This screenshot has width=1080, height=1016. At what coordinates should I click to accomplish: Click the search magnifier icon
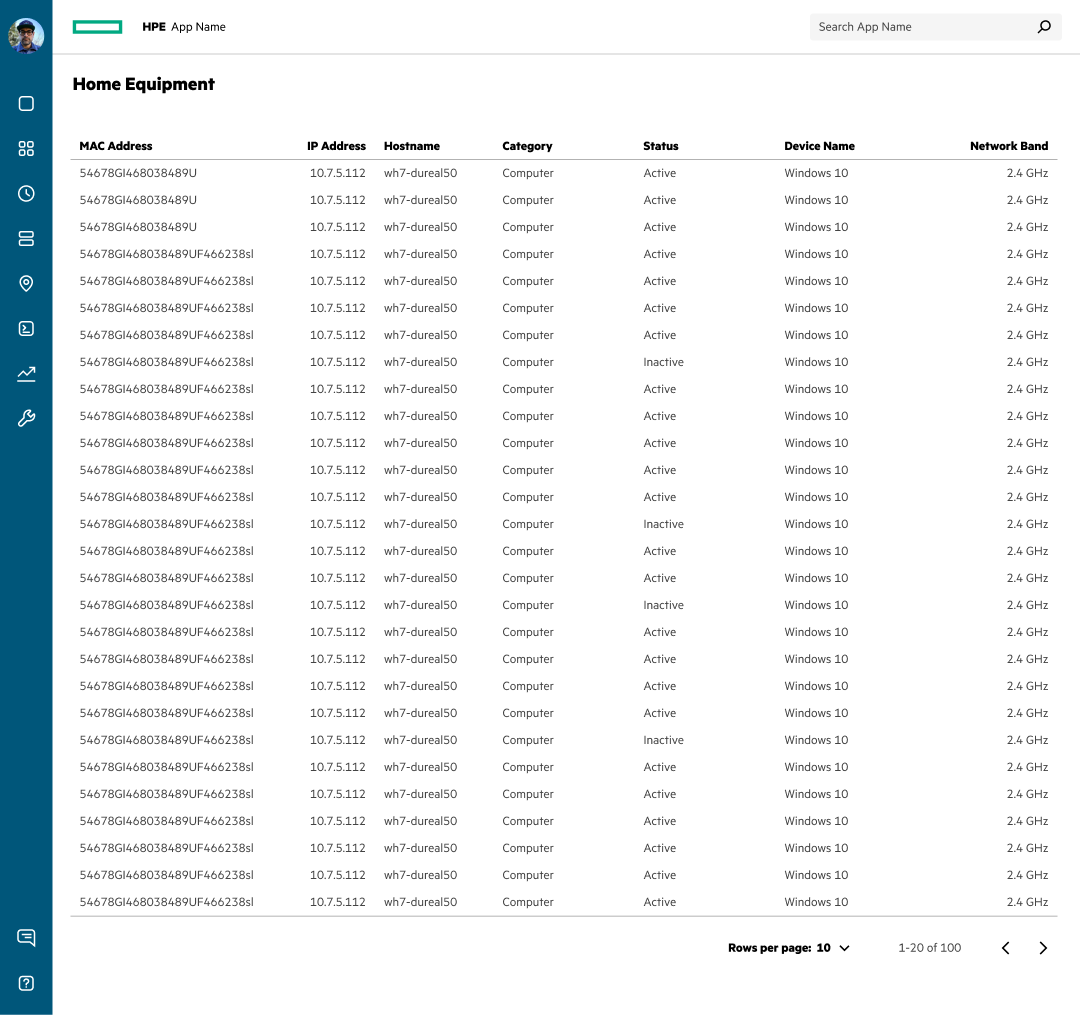(x=1044, y=27)
